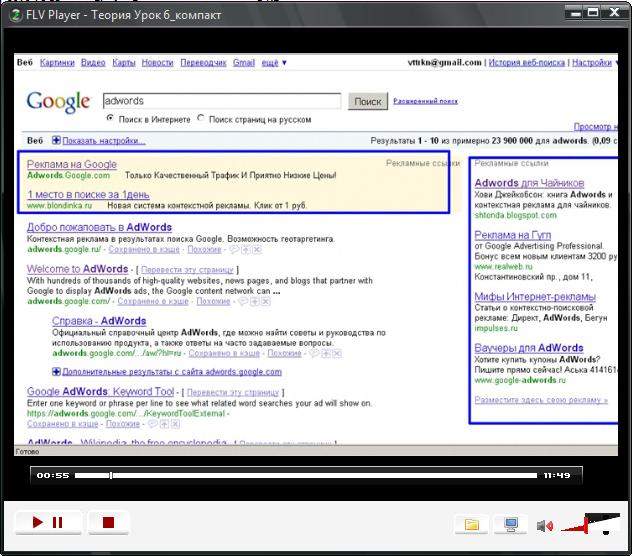632x556 pixels.
Task: Open sidebar ad 'Ваучеры для AdWords'
Action: pyautogui.click(x=529, y=348)
